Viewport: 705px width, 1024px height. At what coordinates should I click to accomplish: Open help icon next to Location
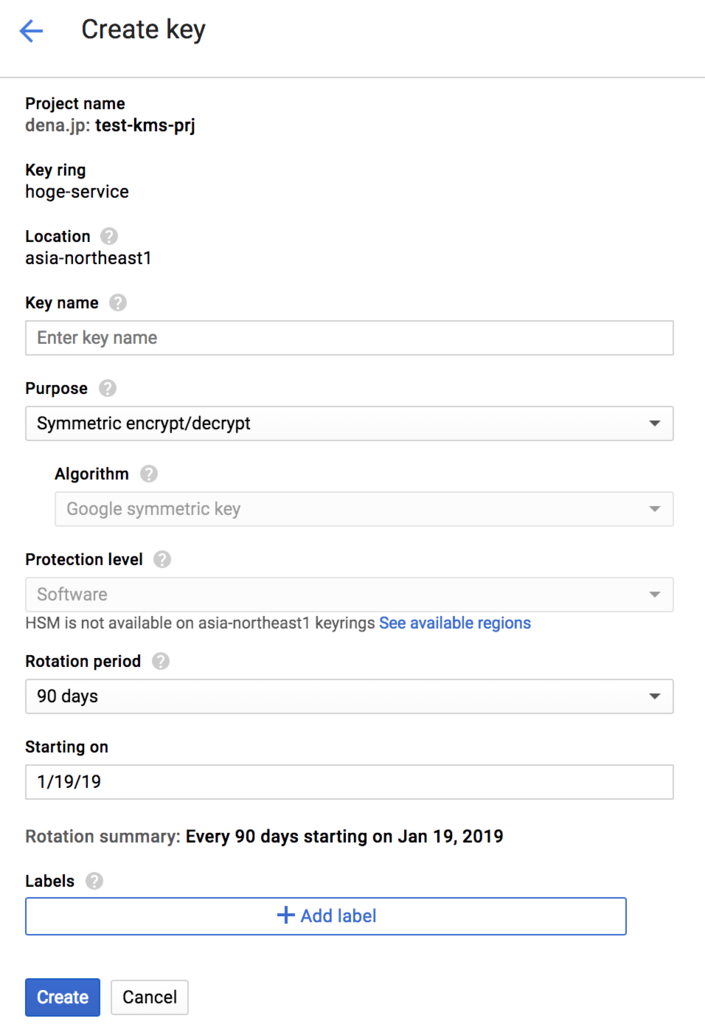tap(109, 236)
